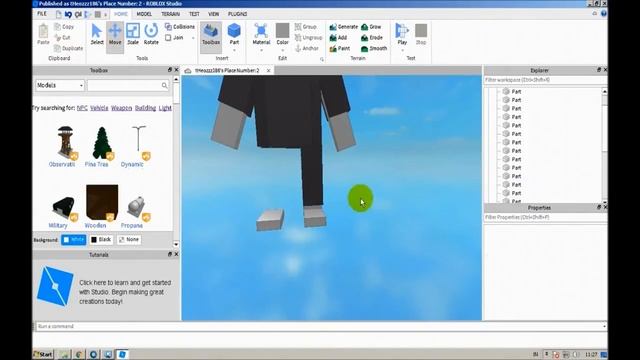Close the Place Number 2 tab
Image resolution: width=640 pixels, height=360 pixels.
(269, 71)
